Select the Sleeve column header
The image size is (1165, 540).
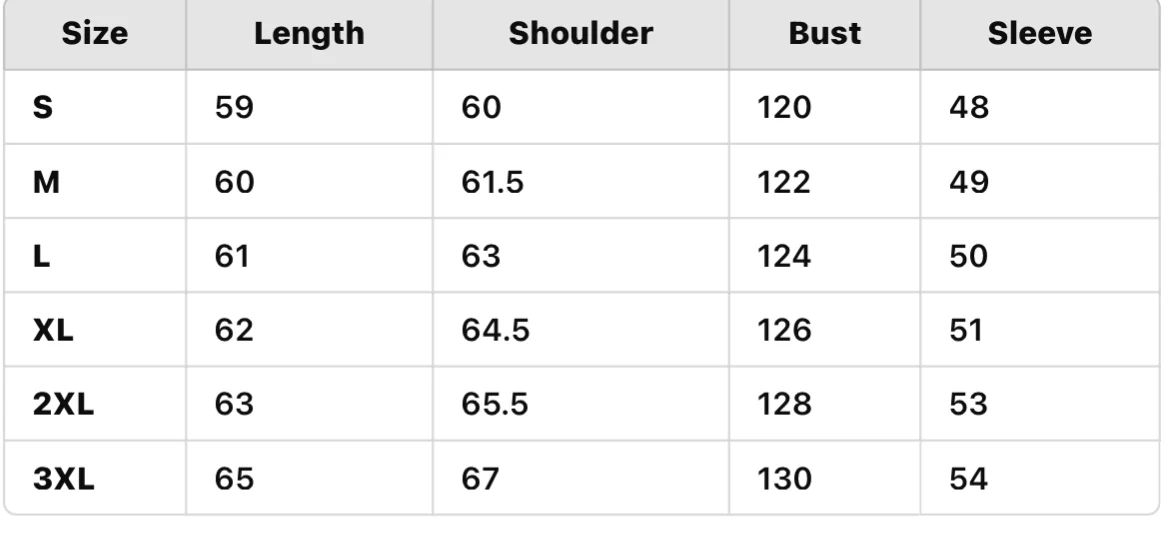click(1039, 34)
